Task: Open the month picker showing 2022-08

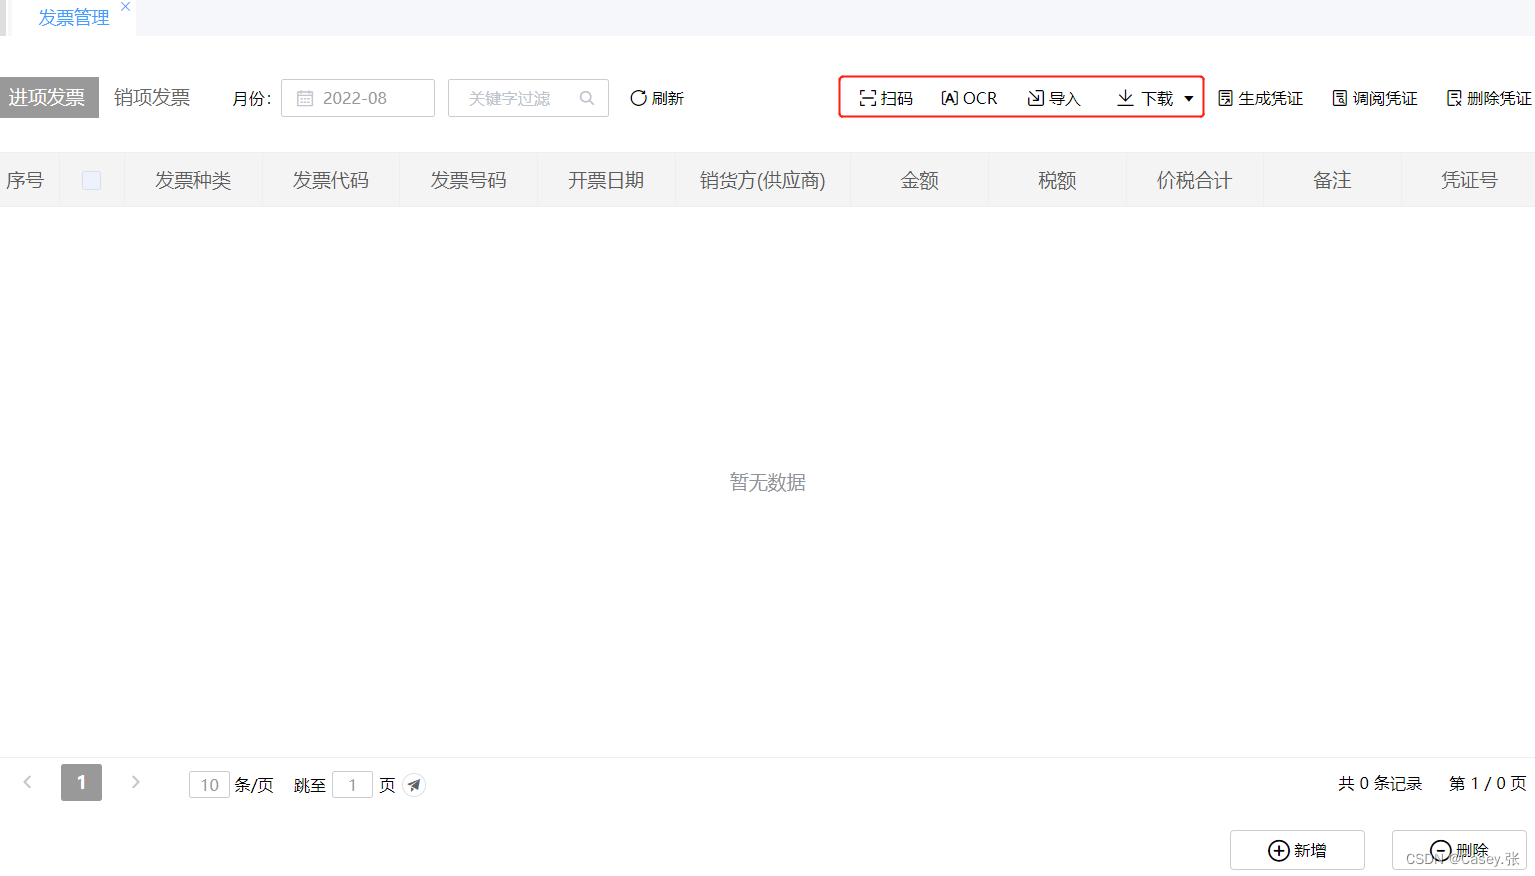Action: click(358, 98)
